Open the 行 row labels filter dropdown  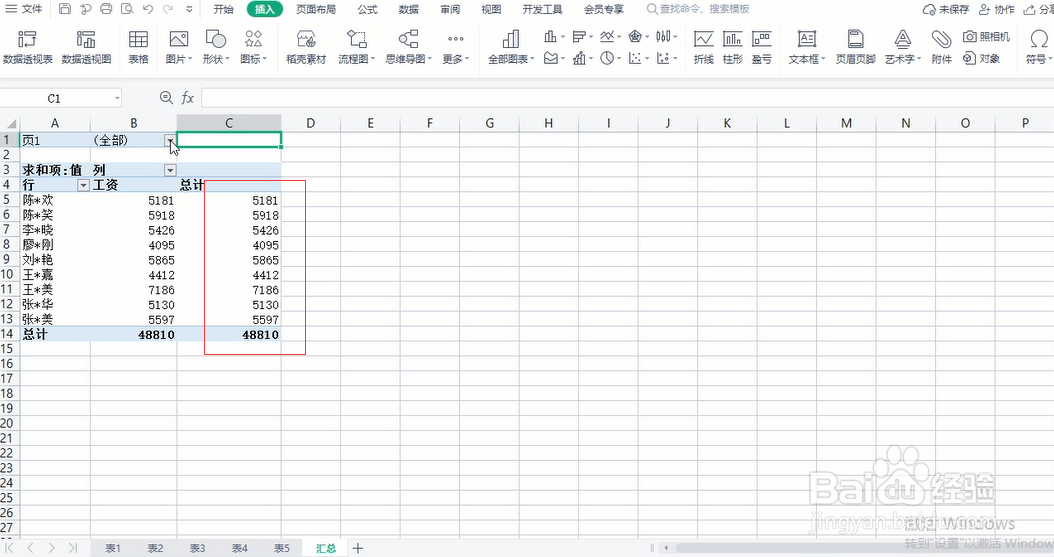coord(83,185)
